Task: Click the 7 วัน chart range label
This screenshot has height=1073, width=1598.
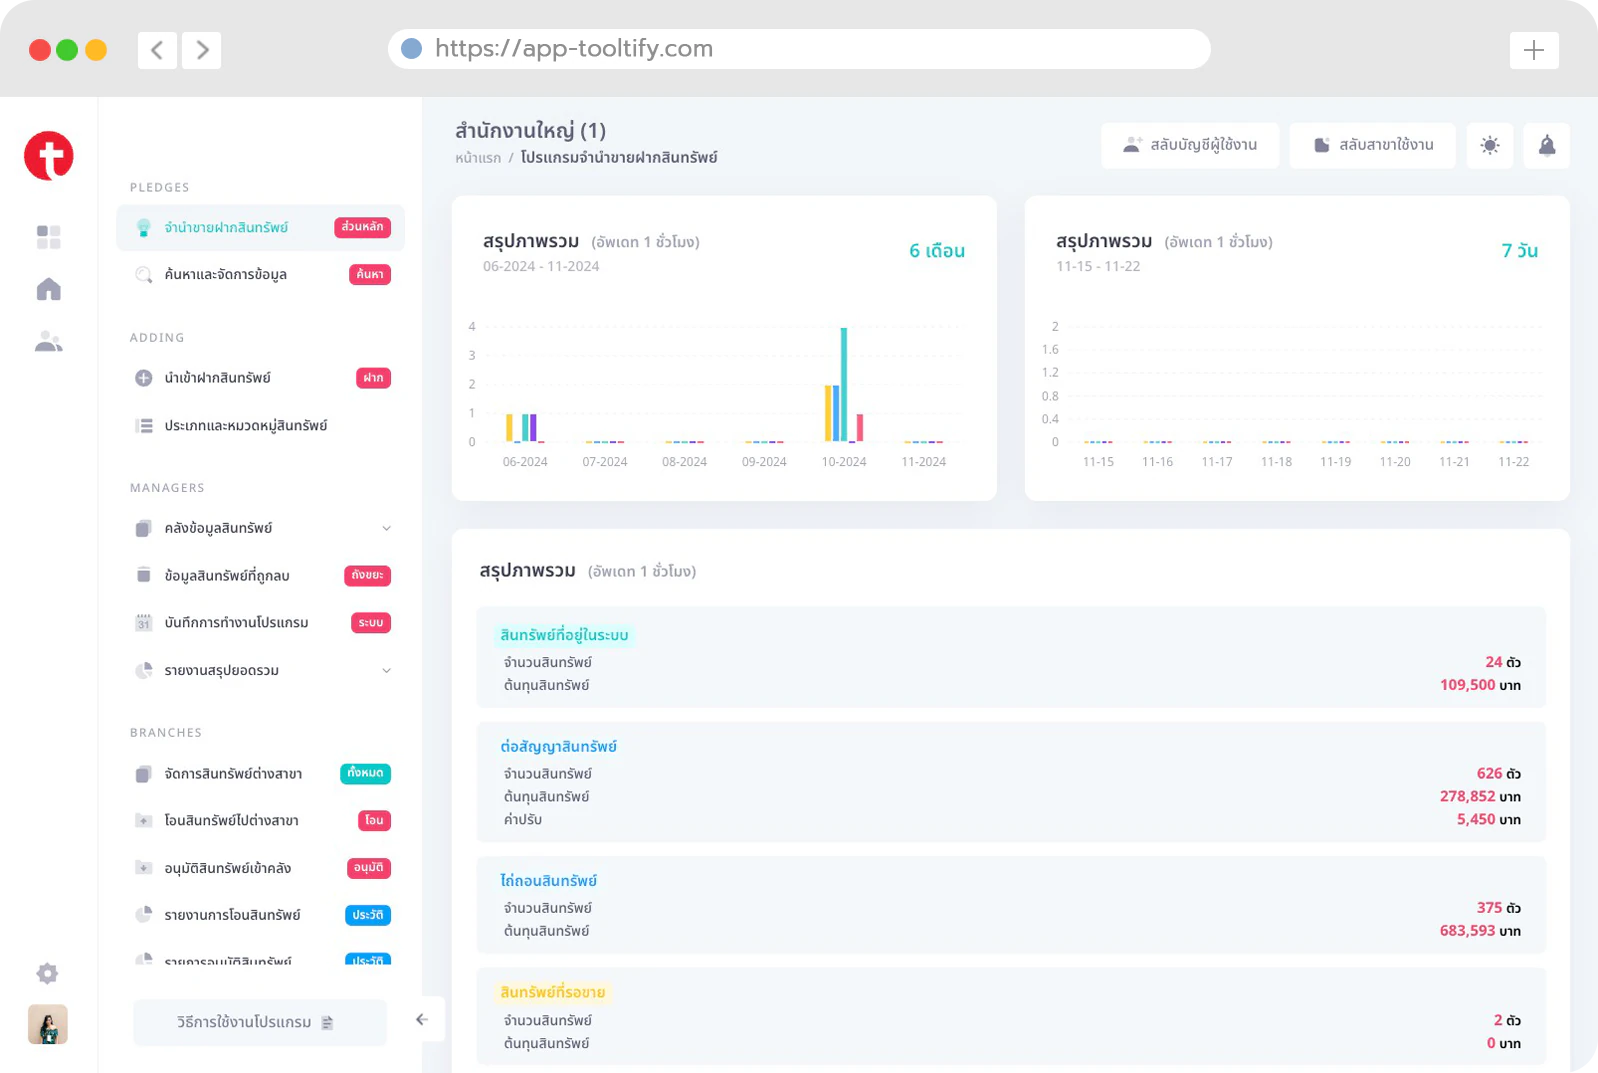Action: (1520, 251)
